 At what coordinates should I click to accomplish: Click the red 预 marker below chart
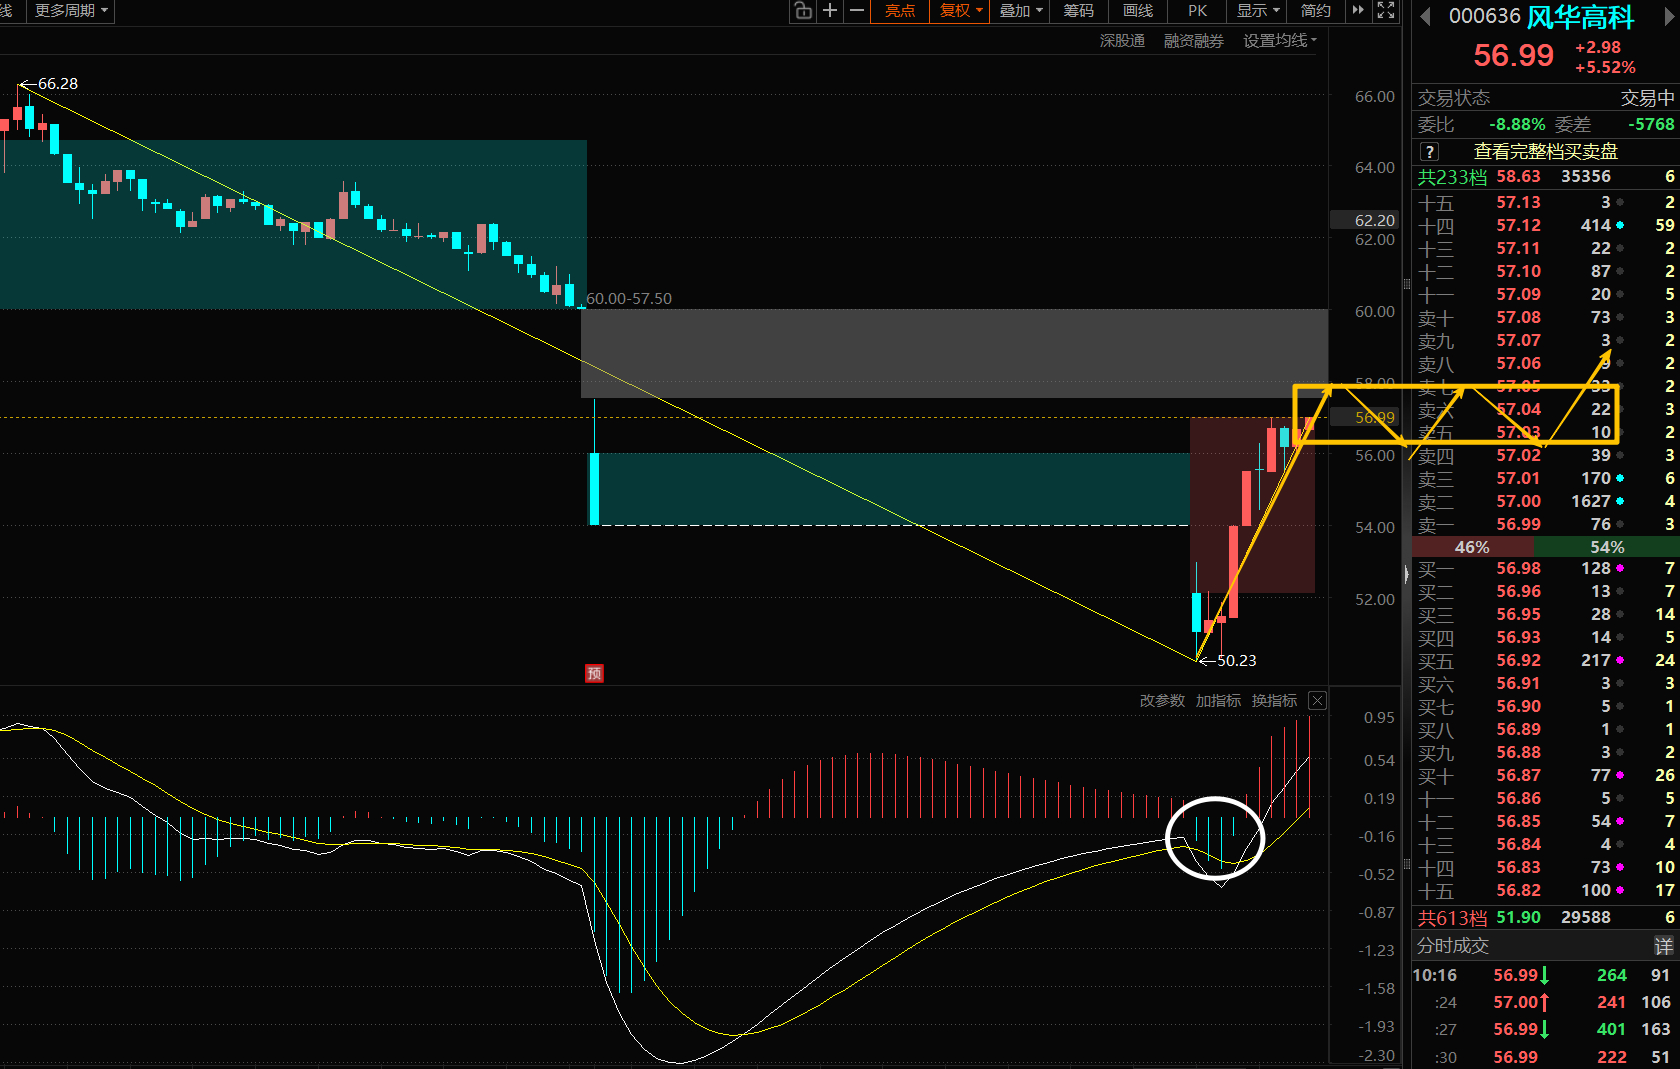[x=594, y=674]
